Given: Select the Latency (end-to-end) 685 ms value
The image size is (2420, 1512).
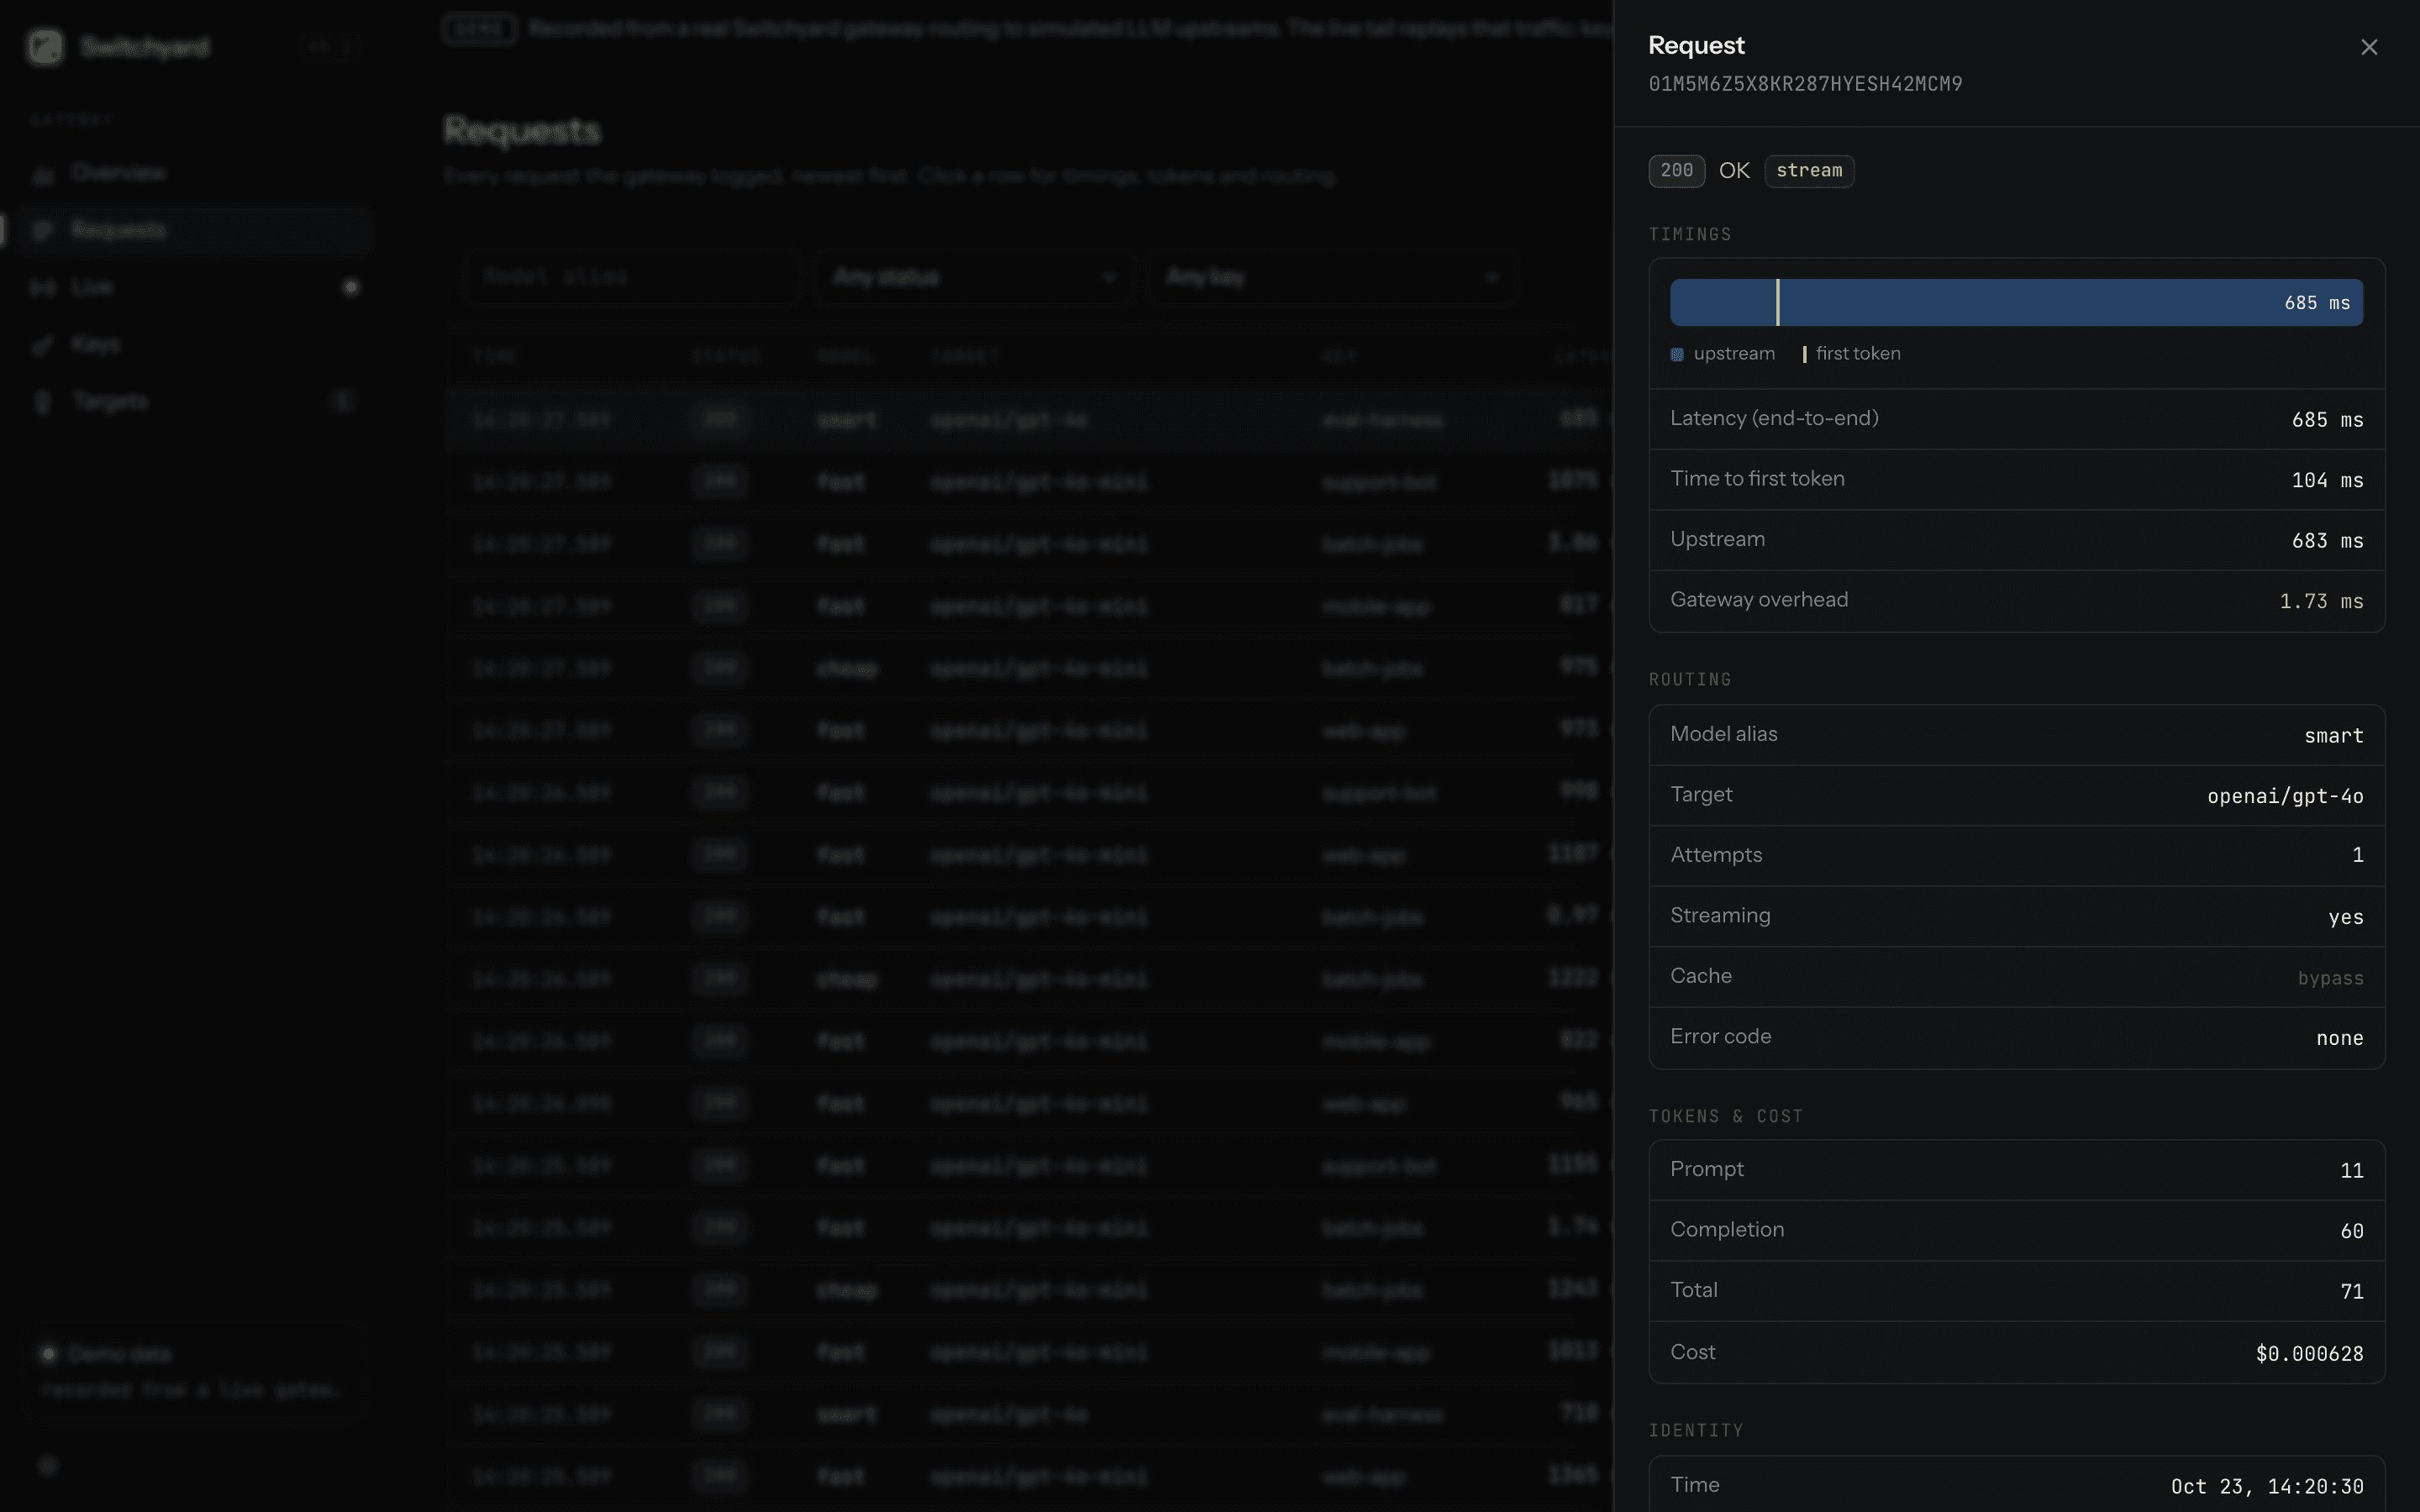Looking at the screenshot, I should click(x=2327, y=420).
